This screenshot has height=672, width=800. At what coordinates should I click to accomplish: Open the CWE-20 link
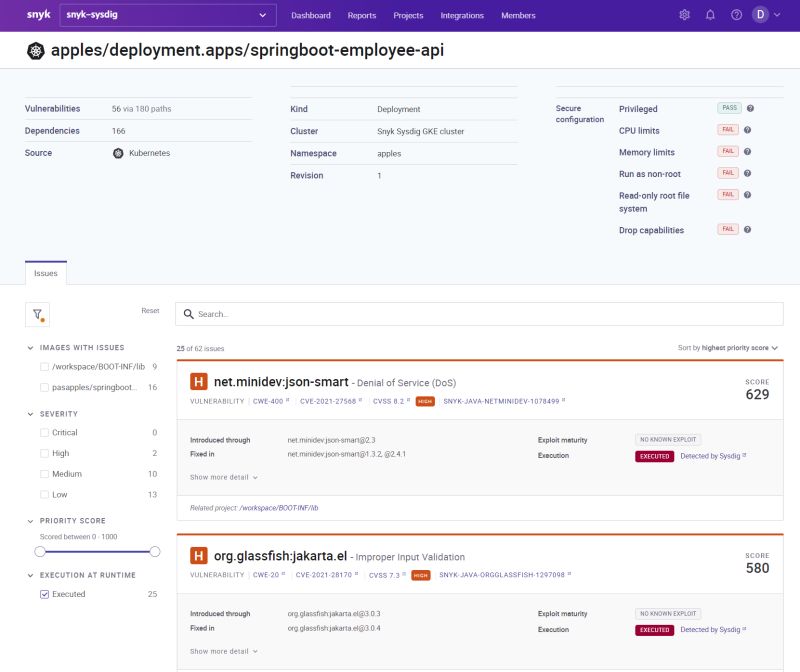coord(269,575)
